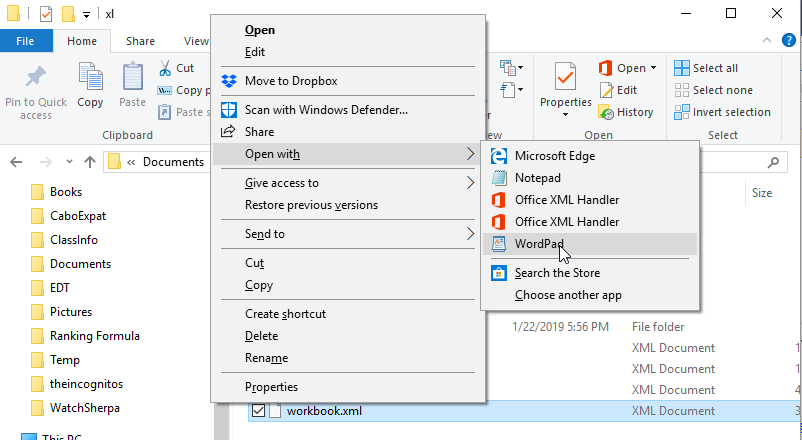
Task: Uncheck the workbook.xml file checkbox
Action: pyautogui.click(x=259, y=411)
